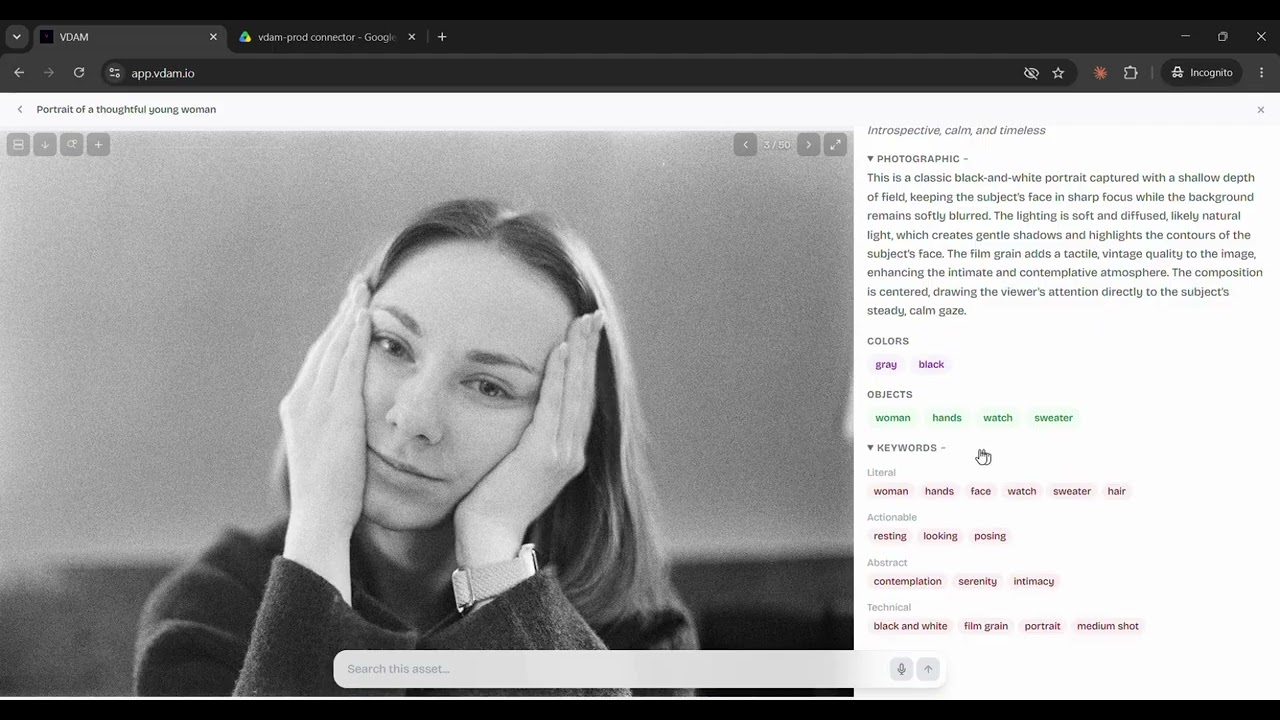Close the VDAM browser tab
This screenshot has width=1280, height=720.
pyautogui.click(x=213, y=37)
